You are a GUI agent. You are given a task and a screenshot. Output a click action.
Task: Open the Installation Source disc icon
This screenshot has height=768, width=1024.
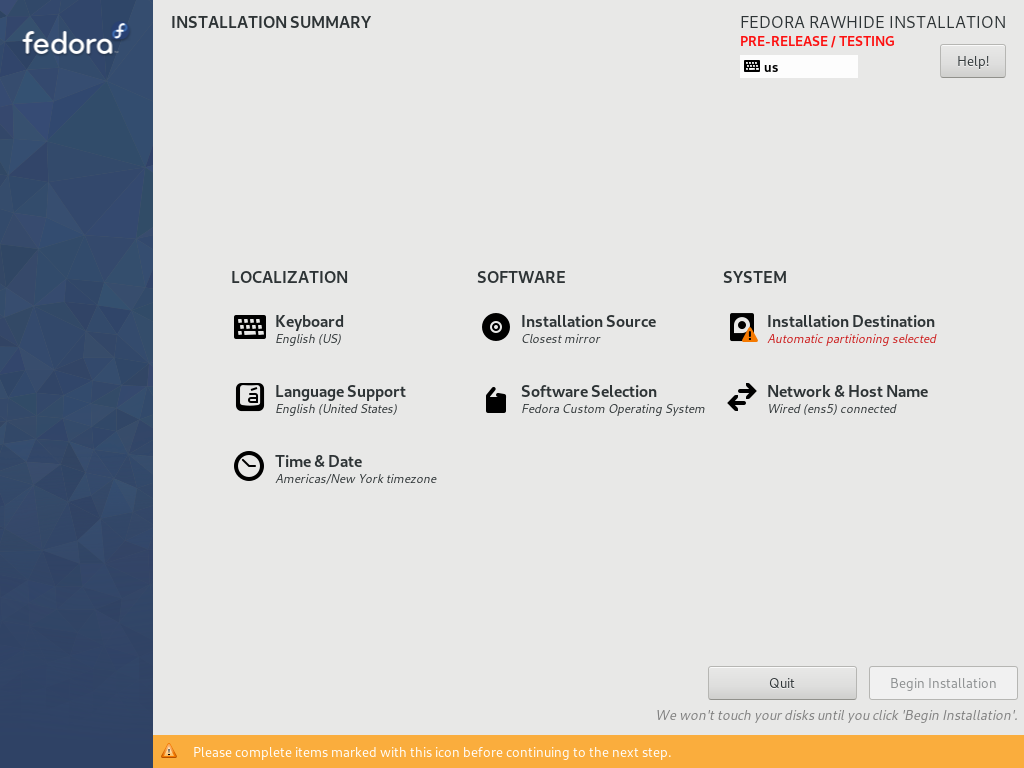[x=496, y=327]
